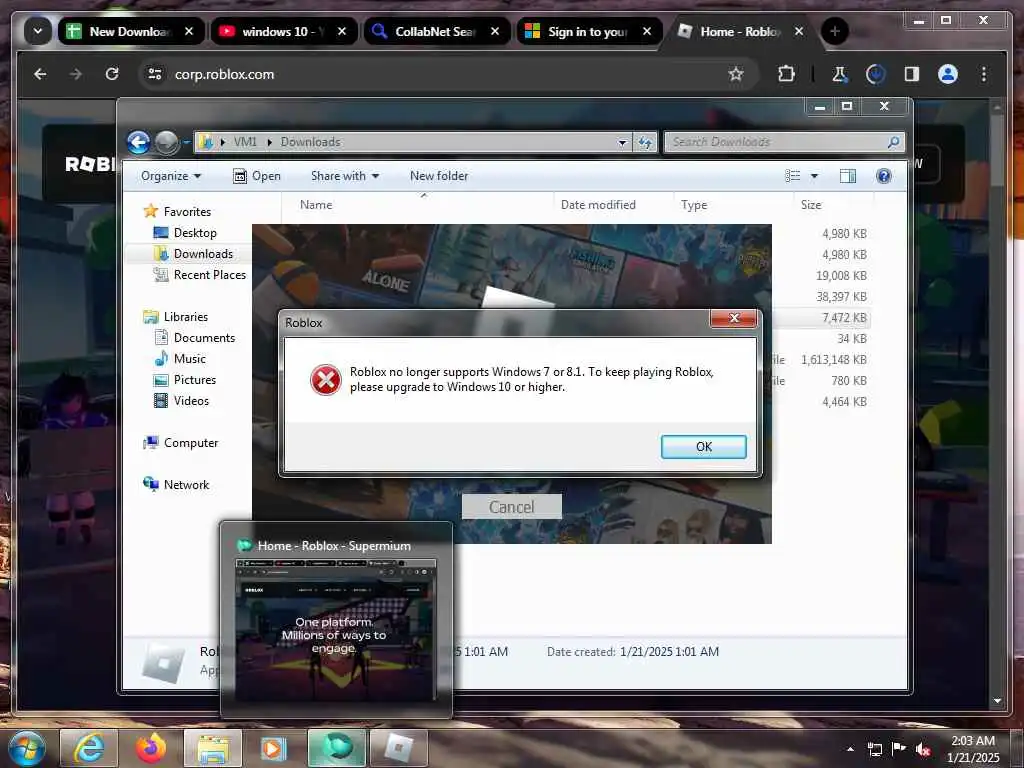This screenshot has height=768, width=1024.
Task: Click New folder in the toolbar
Action: (x=439, y=176)
